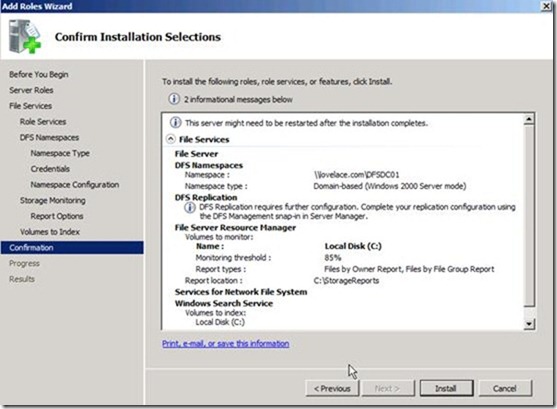Click the 'File Server' entry
The image size is (557, 409).
[196, 154]
